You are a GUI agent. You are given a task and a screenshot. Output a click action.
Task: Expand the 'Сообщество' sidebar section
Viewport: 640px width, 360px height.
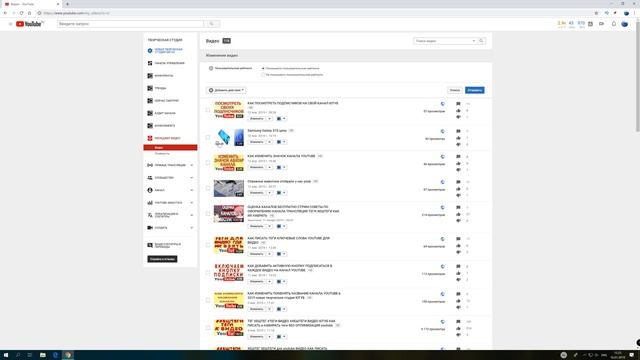pos(192,178)
